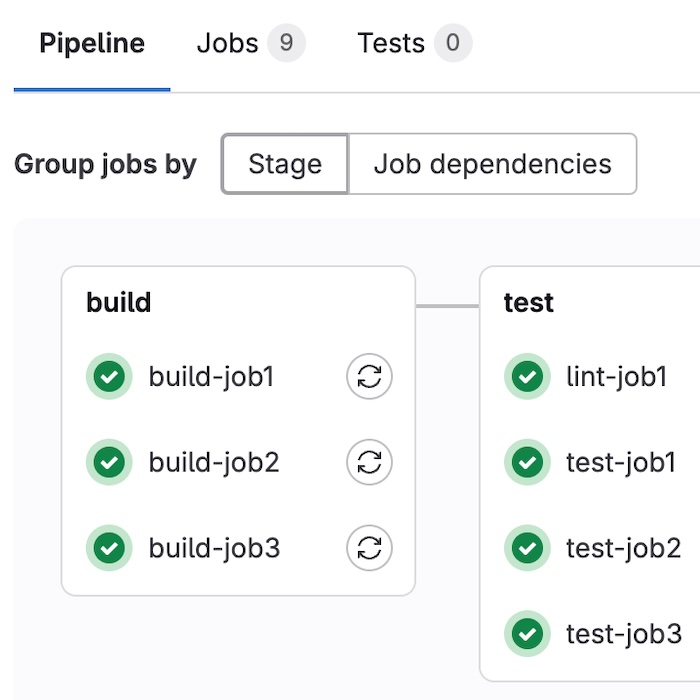
Task: Click build-job1 passed status icon
Action: 109,377
